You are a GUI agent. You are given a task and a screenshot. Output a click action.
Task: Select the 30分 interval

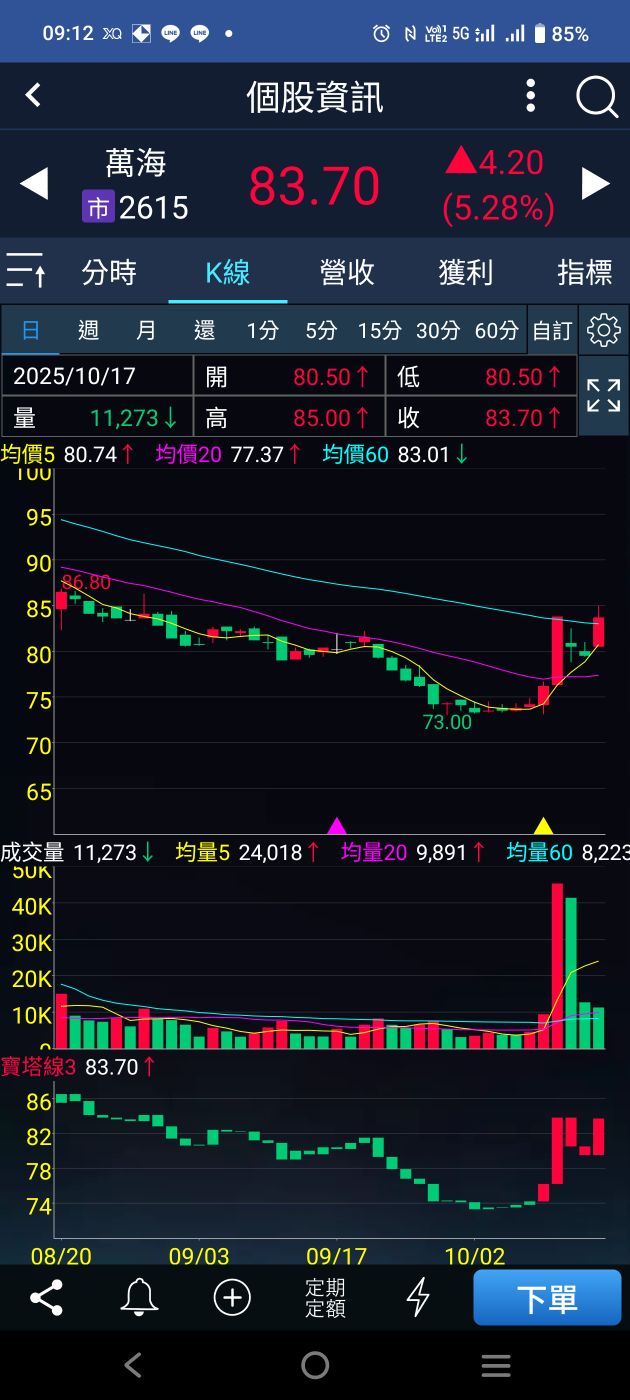[x=438, y=330]
